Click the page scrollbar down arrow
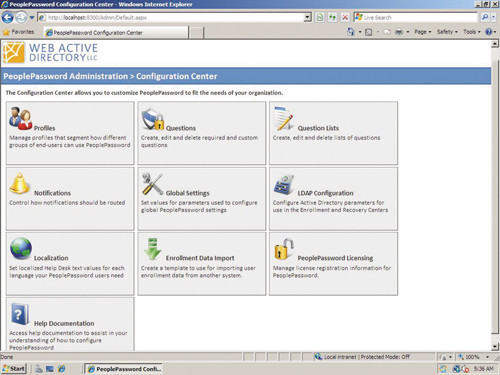The image size is (500, 375). (495, 347)
